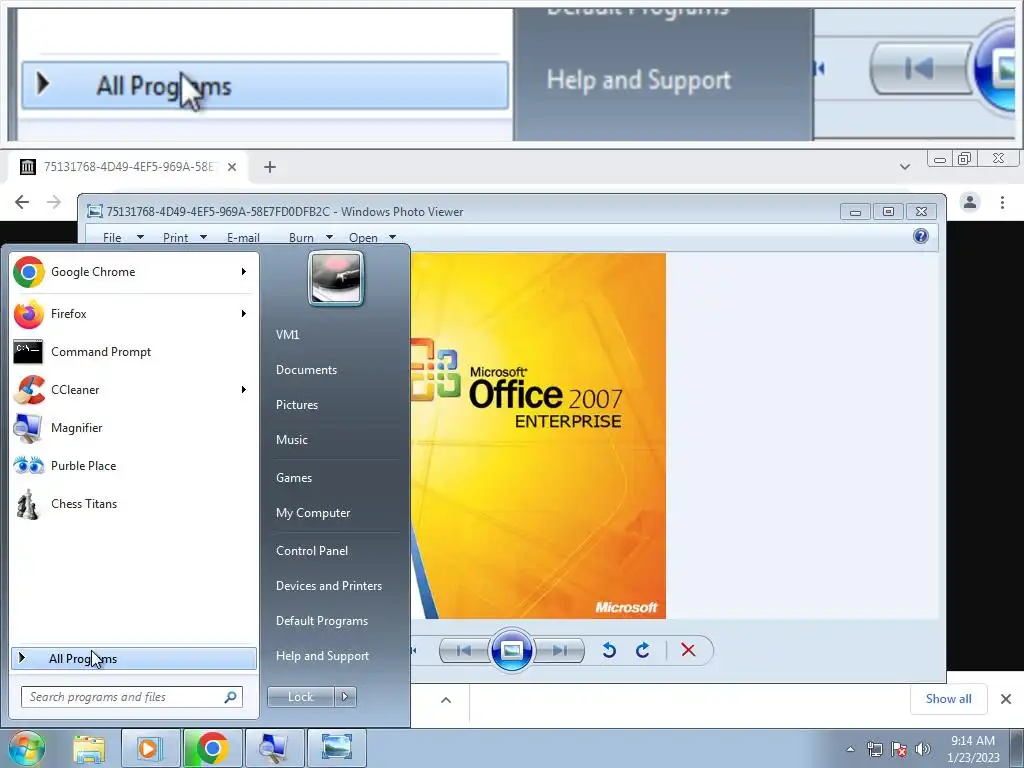Viewport: 1024px width, 768px height.
Task: Open Command Prompt in Start menu
Action: pos(133,352)
